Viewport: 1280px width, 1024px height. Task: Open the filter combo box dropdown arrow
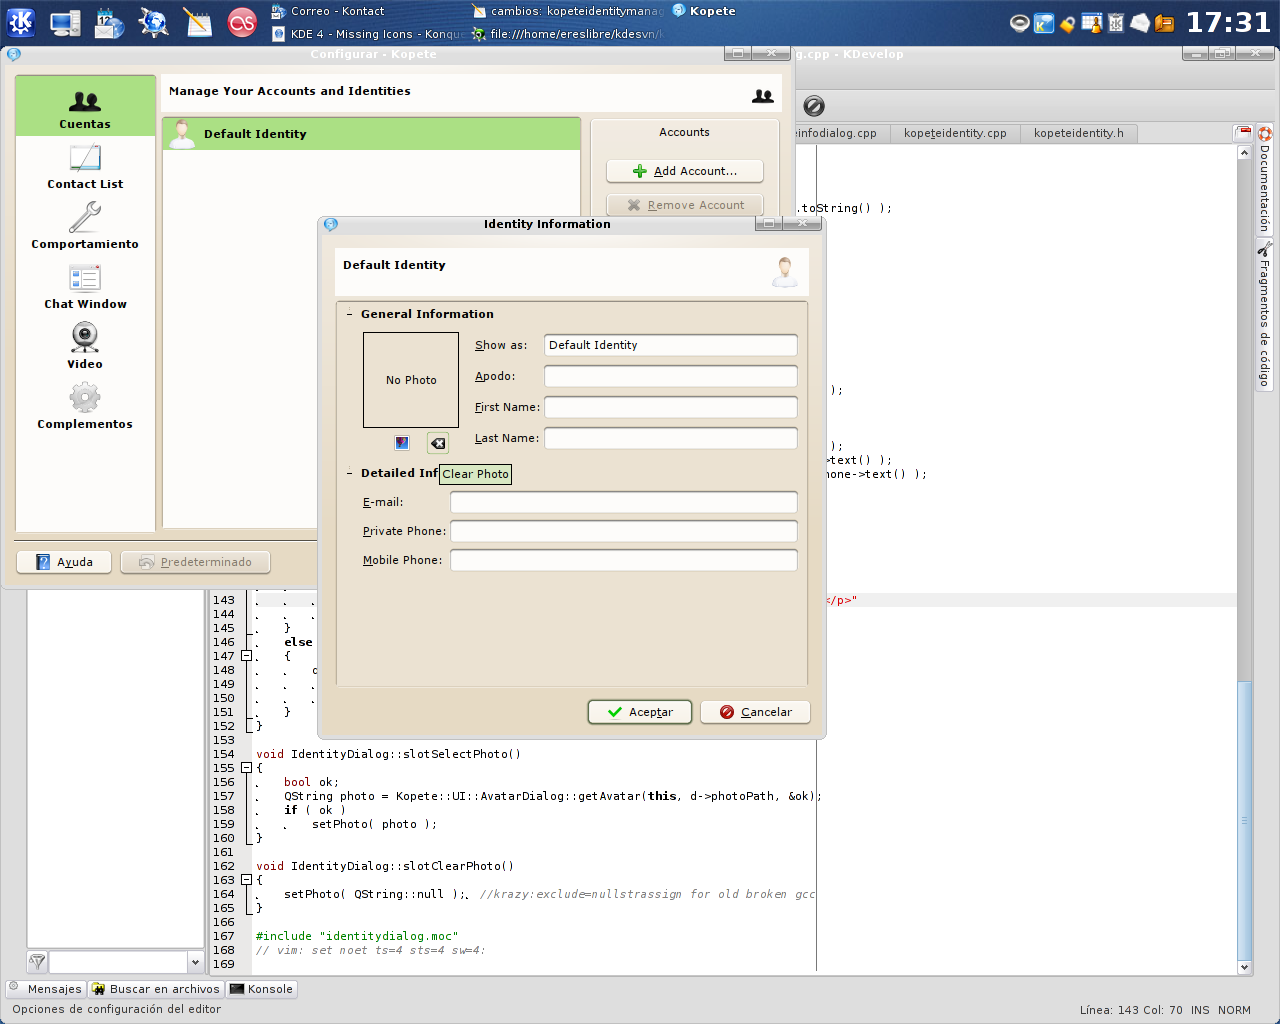click(194, 962)
